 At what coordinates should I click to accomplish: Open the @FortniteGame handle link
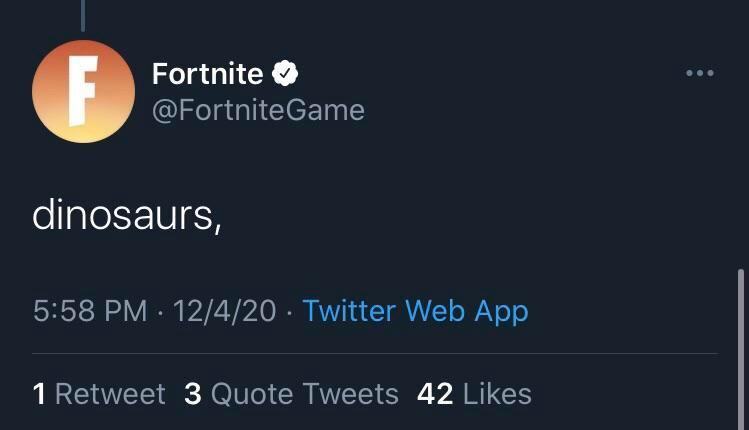point(257,109)
